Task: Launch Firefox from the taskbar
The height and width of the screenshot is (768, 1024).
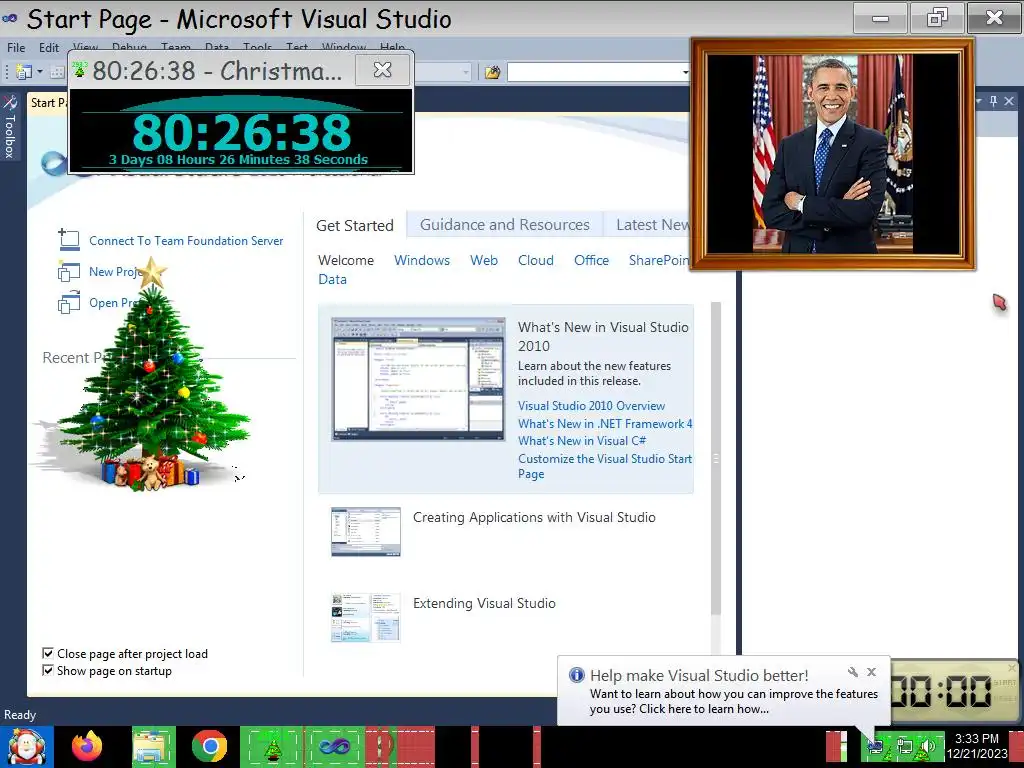Action: click(x=87, y=746)
